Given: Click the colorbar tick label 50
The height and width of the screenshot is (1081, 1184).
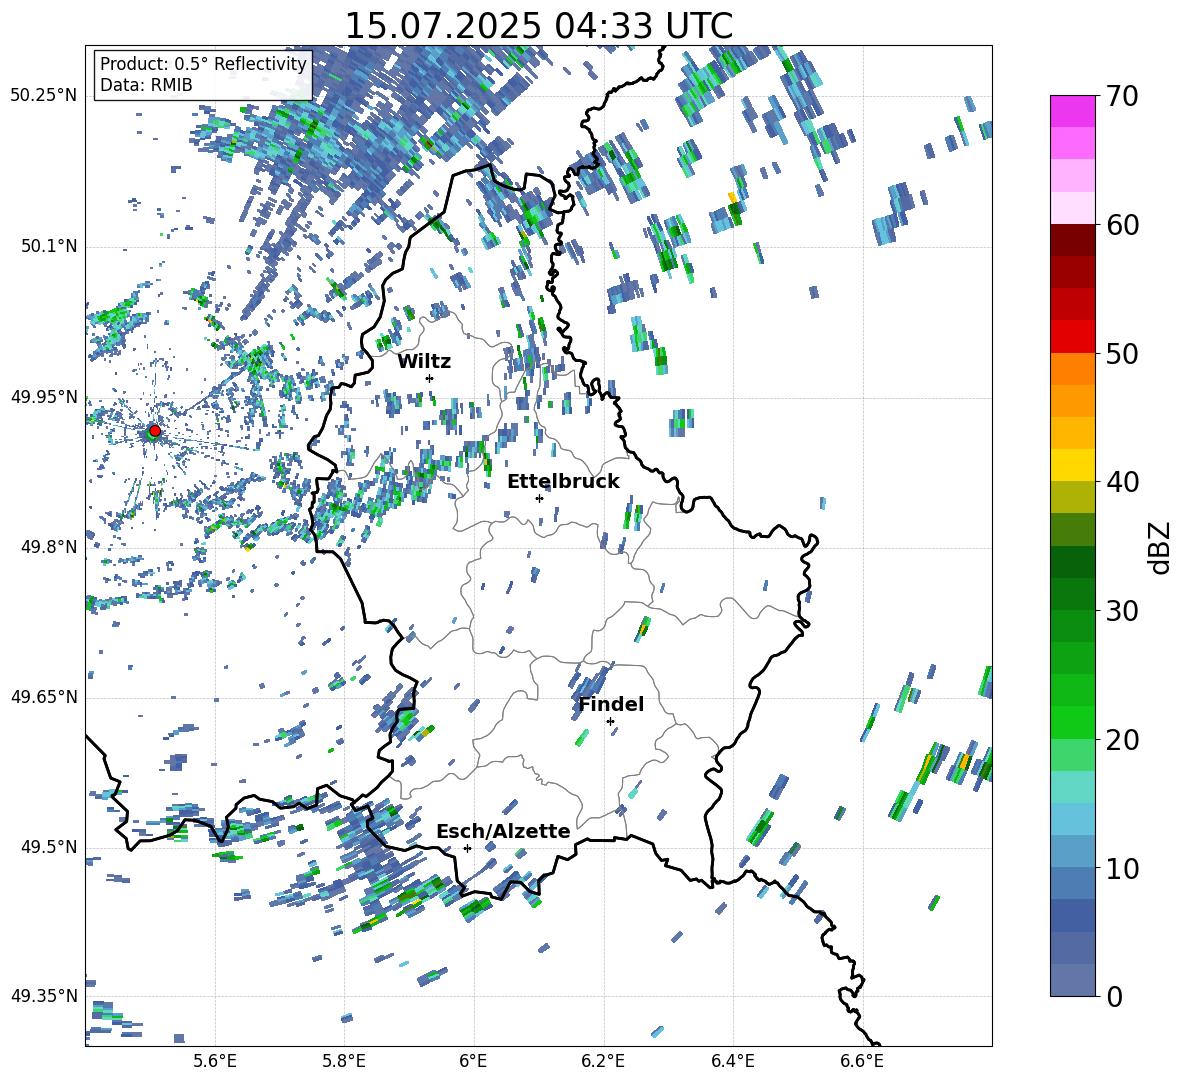Looking at the screenshot, I should tap(1122, 353).
